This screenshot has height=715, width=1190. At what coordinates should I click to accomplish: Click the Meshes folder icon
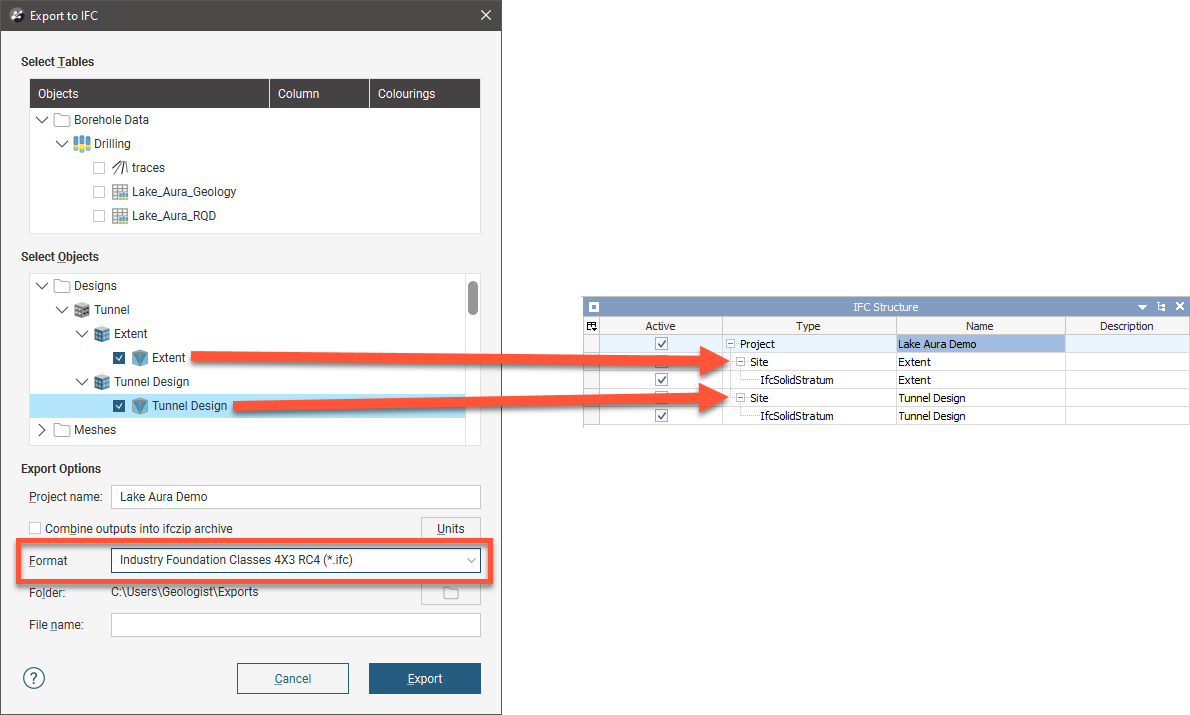(x=62, y=430)
